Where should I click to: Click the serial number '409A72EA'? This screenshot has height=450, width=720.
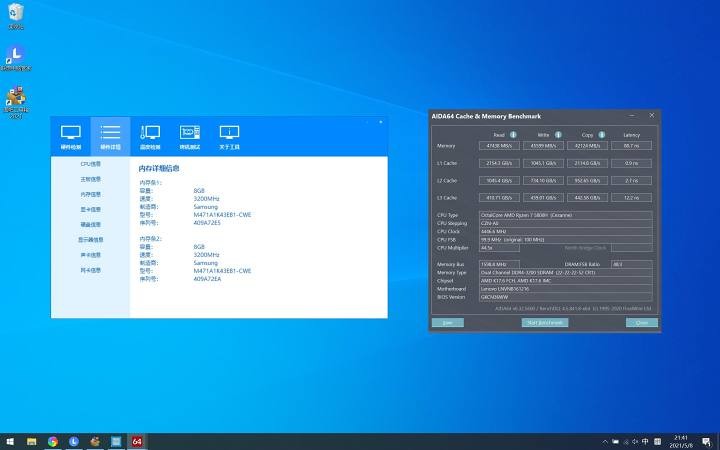click(207, 279)
